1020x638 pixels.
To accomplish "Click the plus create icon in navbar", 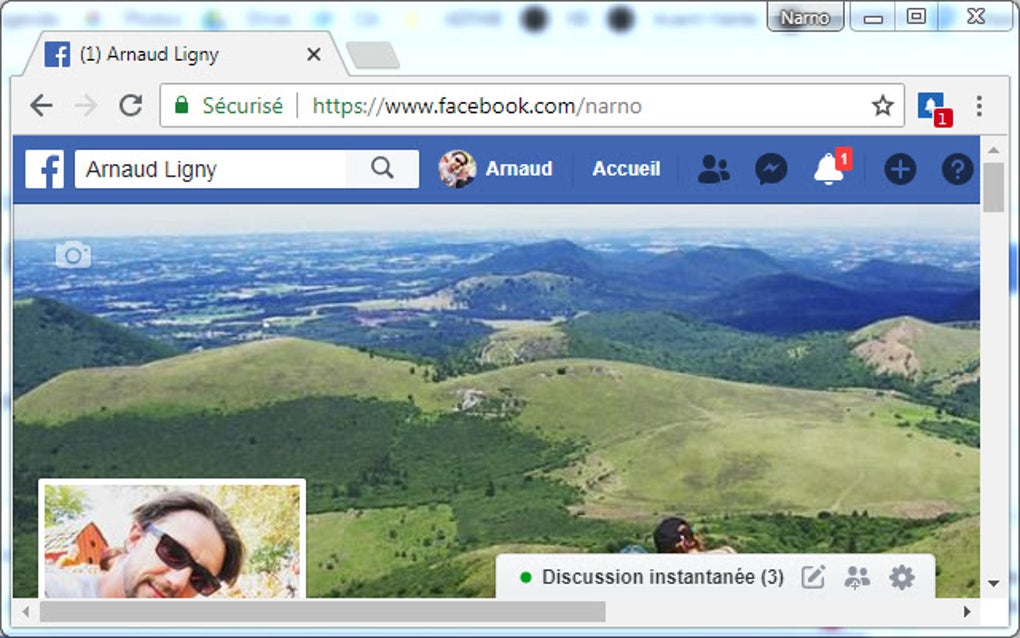I will [x=898, y=169].
